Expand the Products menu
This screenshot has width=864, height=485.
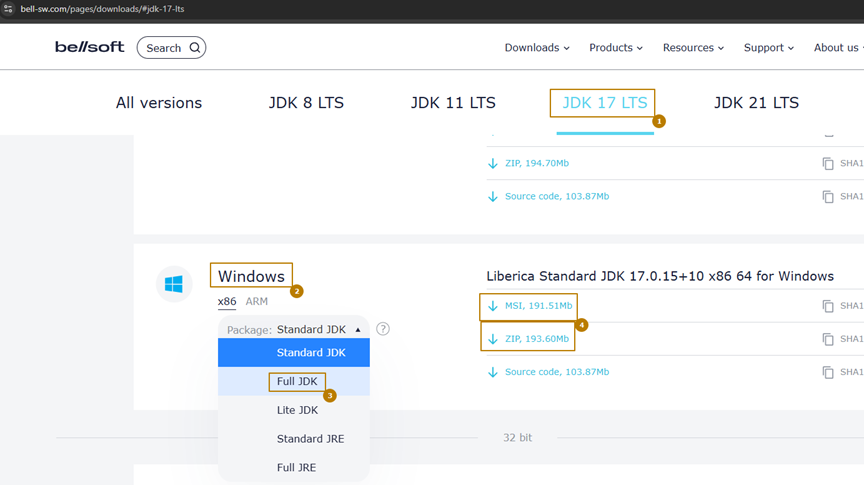(616, 47)
